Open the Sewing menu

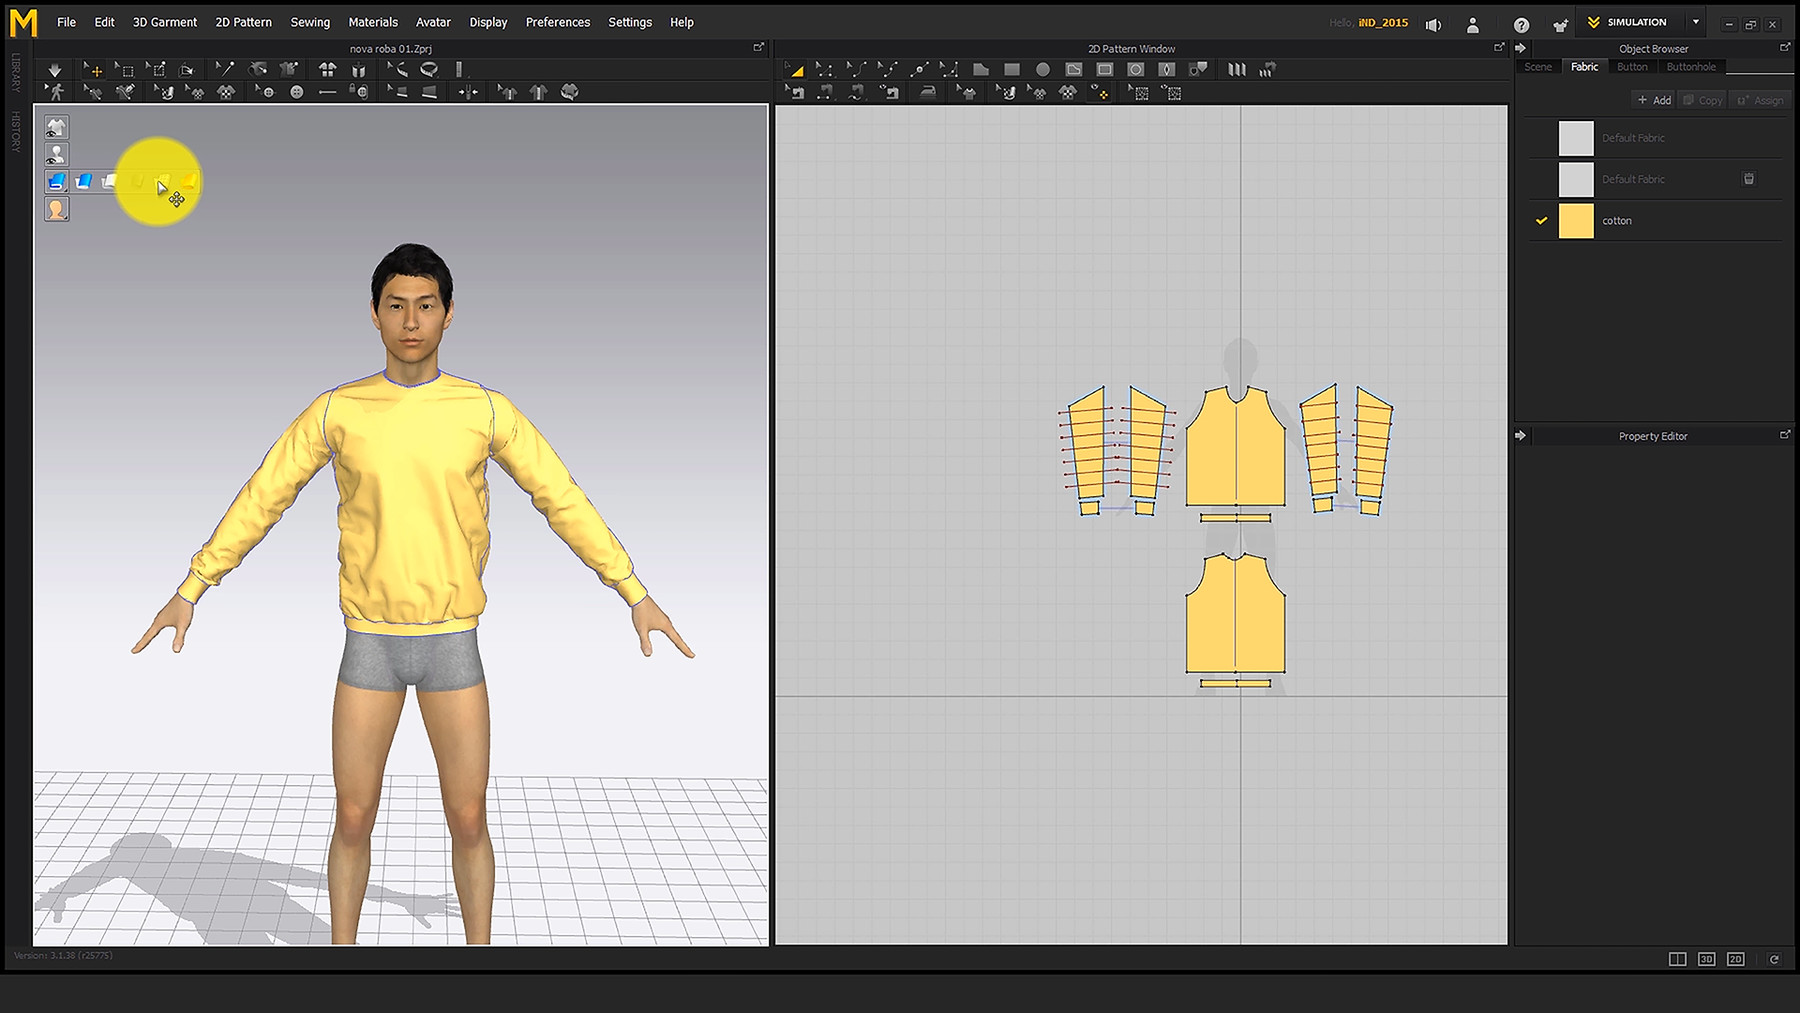[309, 21]
